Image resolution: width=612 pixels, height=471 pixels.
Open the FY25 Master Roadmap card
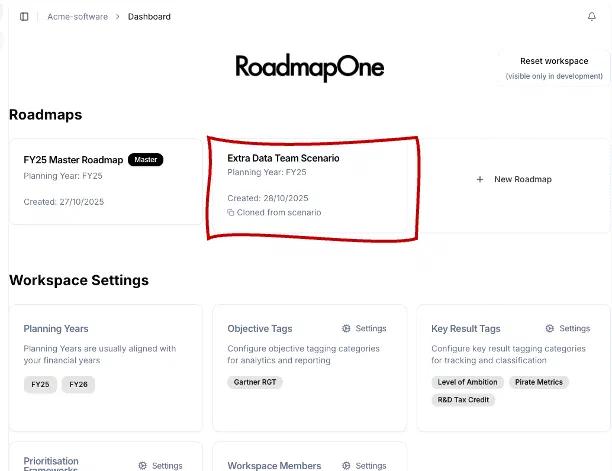tap(106, 181)
